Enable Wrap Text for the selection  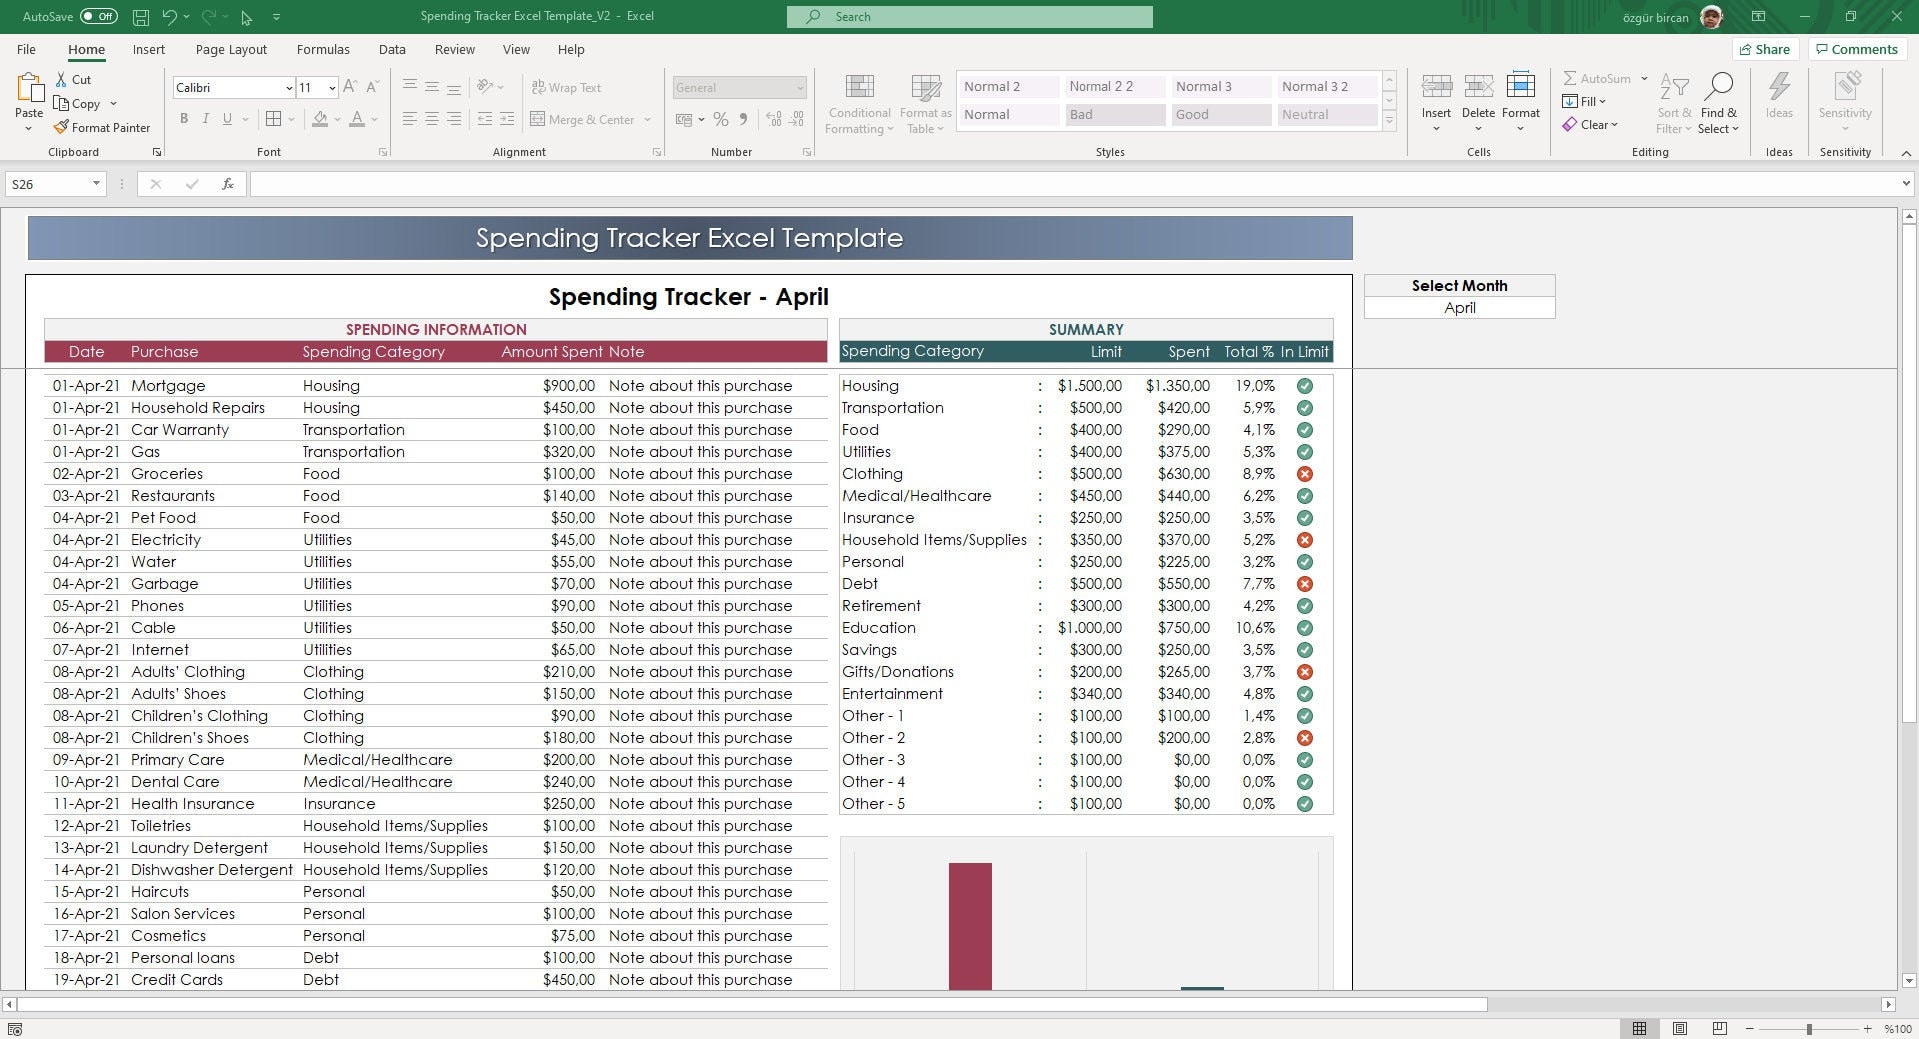click(567, 87)
